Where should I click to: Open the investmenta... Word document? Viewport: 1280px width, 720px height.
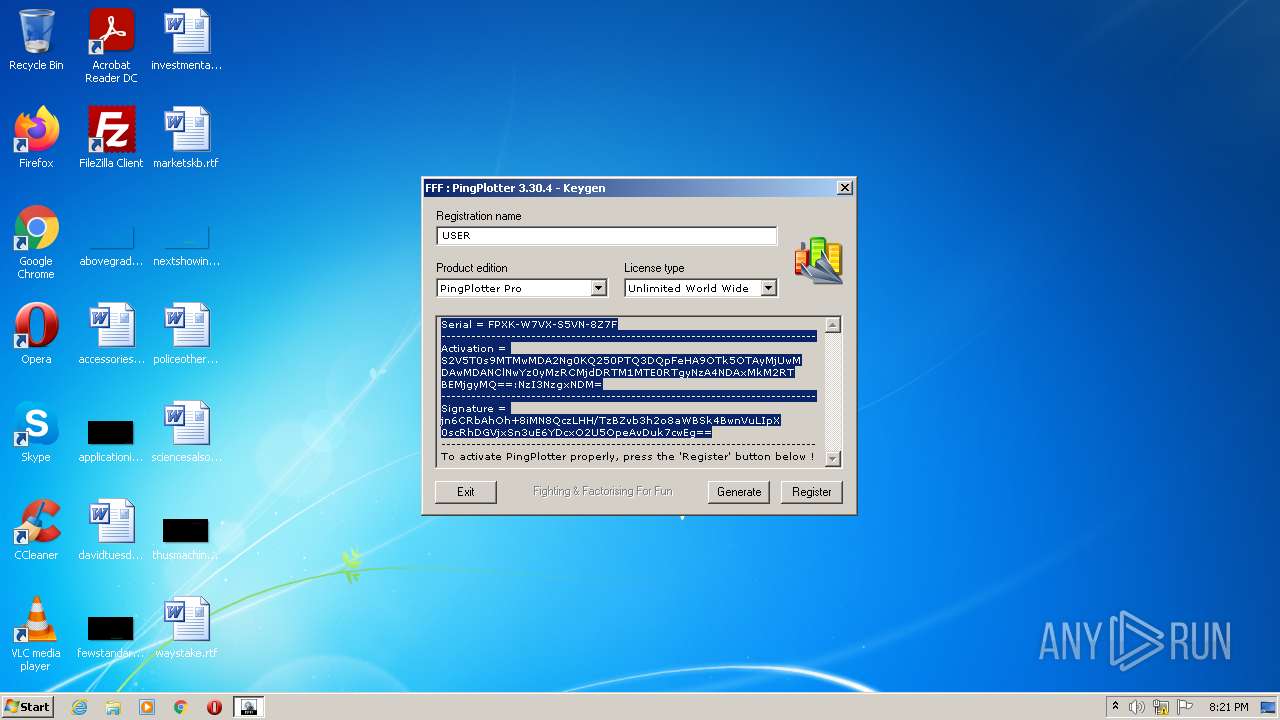coord(186,41)
